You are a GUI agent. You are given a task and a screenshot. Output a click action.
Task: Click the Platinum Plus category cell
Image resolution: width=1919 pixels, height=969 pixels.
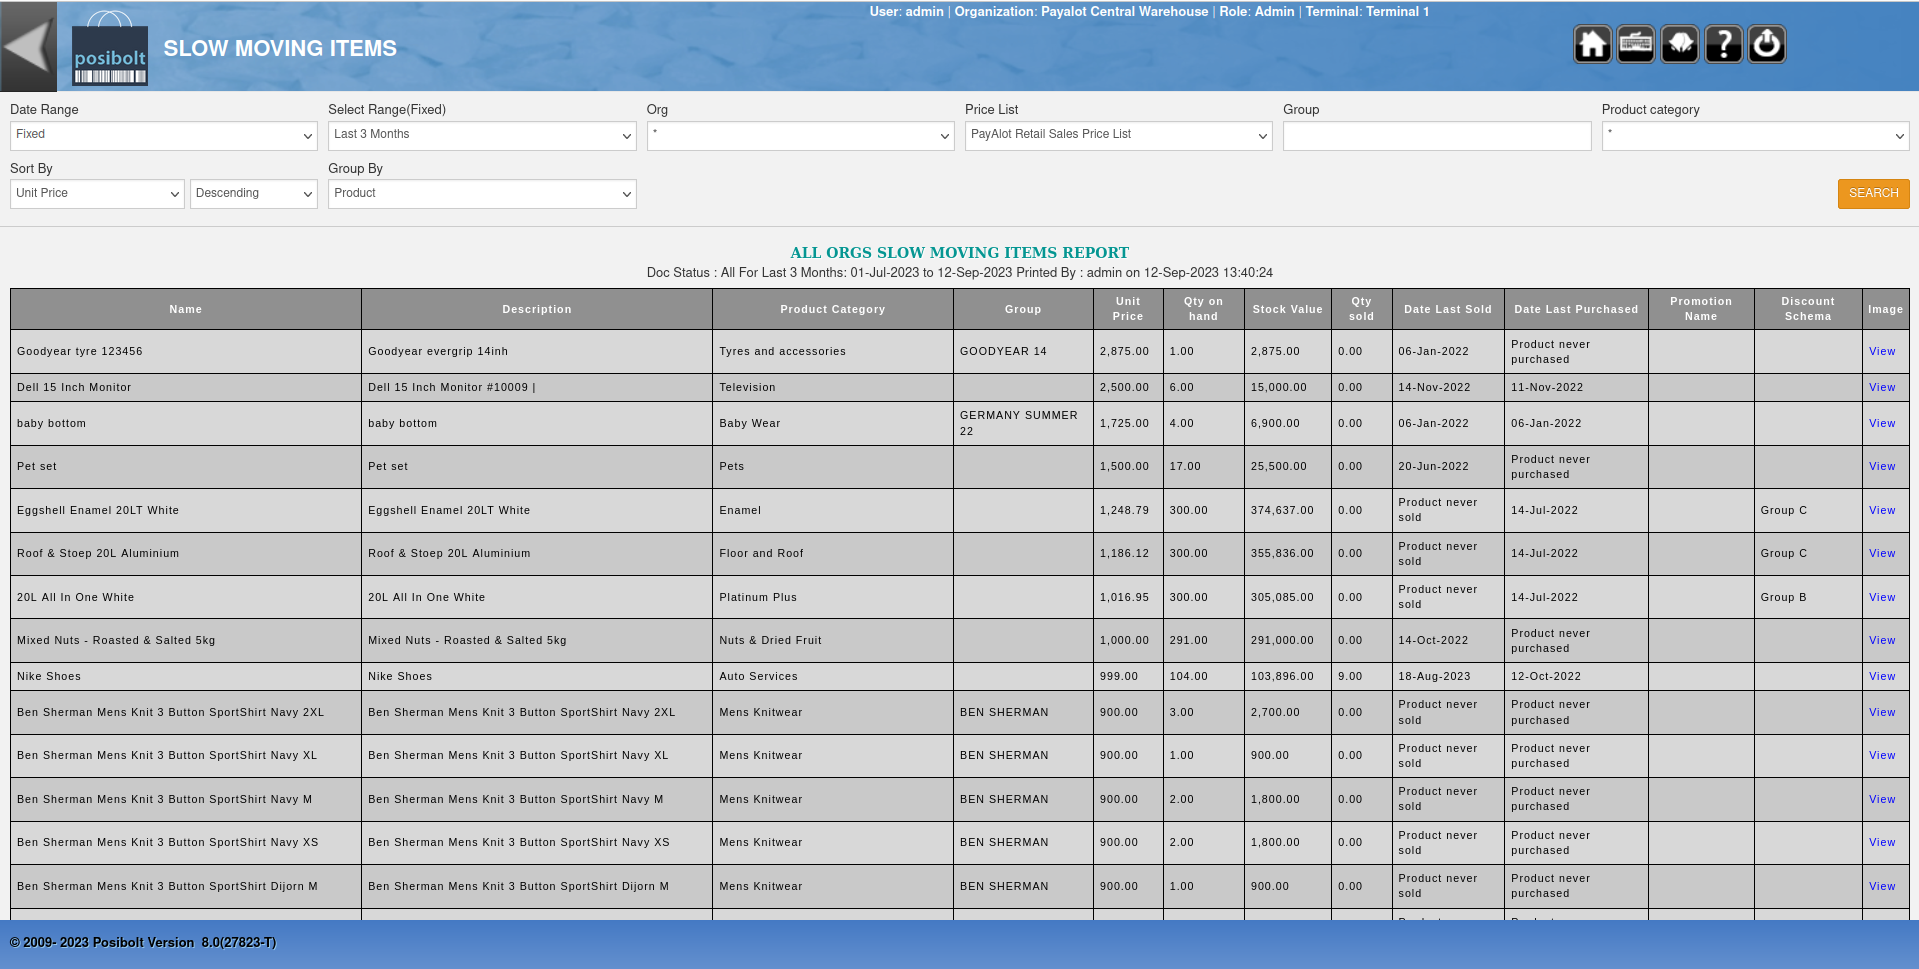point(833,598)
